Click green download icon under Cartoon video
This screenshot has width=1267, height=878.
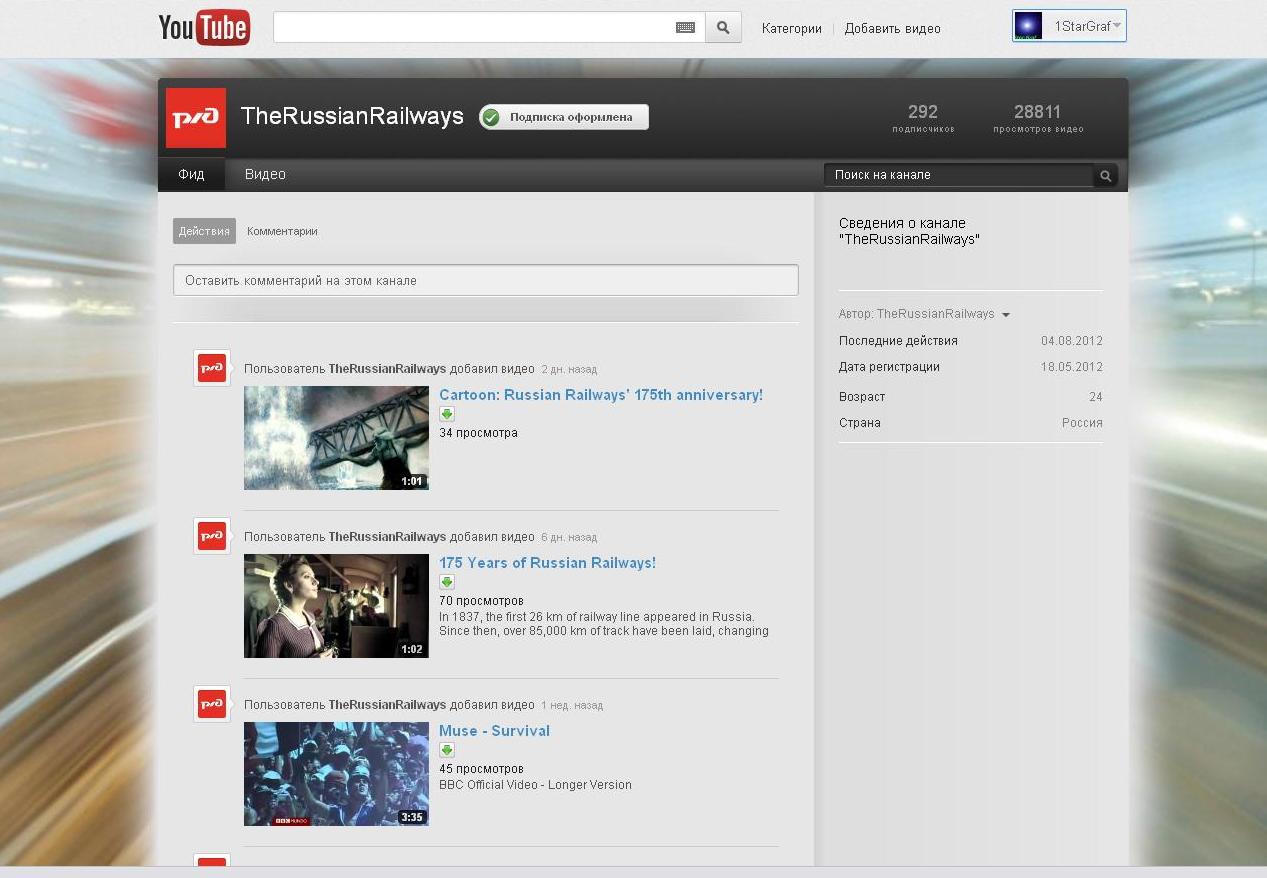click(447, 414)
